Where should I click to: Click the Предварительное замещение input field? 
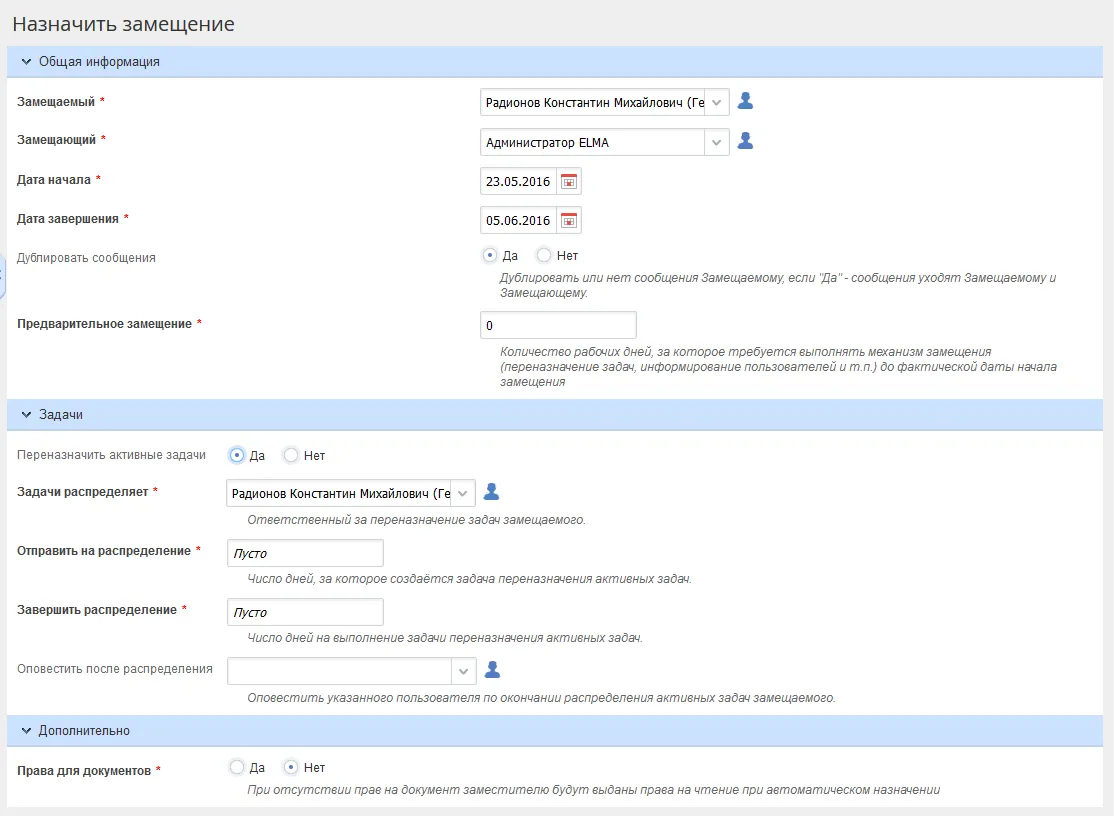pyautogui.click(x=558, y=325)
